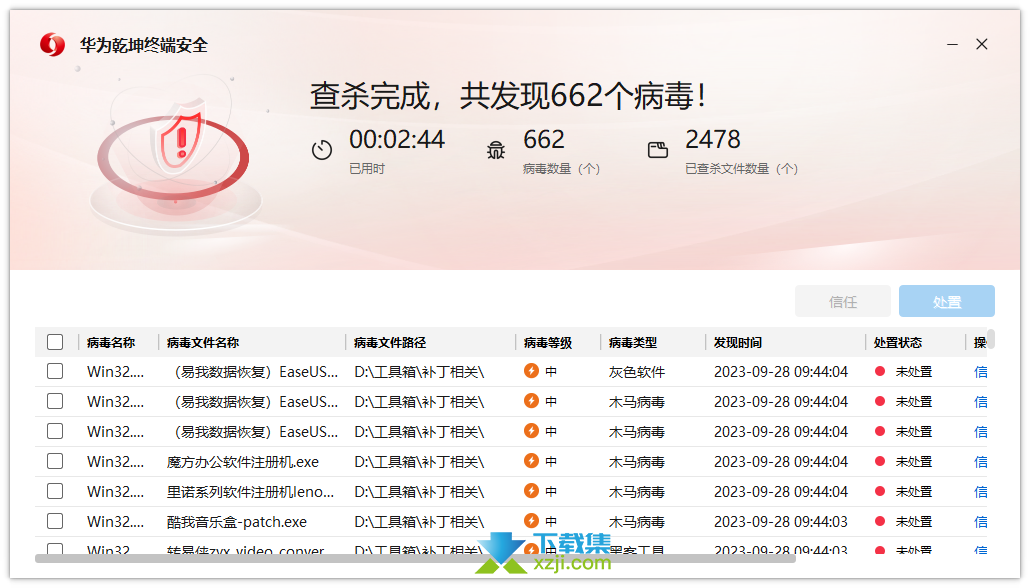1030x588 pixels.
Task: Click the 灰色软件 virus type cell
Action: point(637,372)
